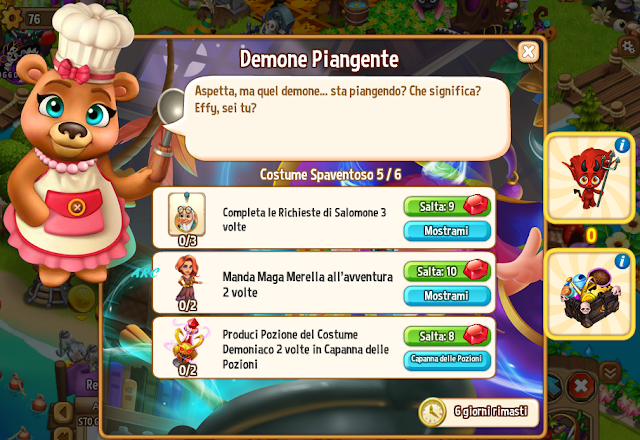Image resolution: width=640 pixels, height=440 pixels.
Task: Click the red X cancel button at bottom right
Action: pyautogui.click(x=581, y=385)
